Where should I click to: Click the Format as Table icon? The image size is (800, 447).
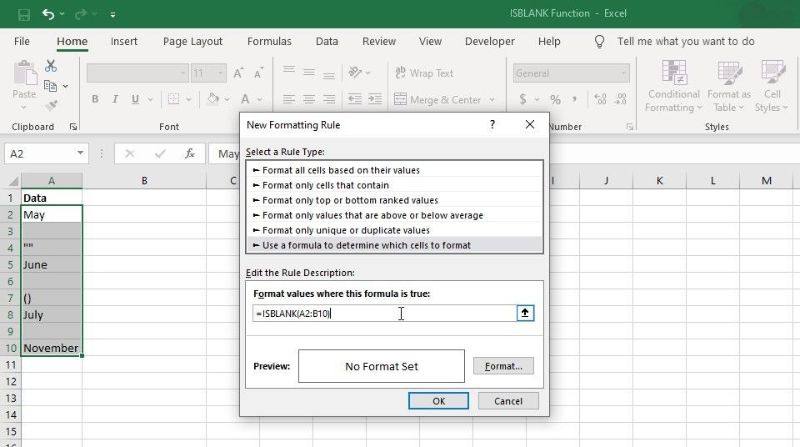click(x=728, y=86)
